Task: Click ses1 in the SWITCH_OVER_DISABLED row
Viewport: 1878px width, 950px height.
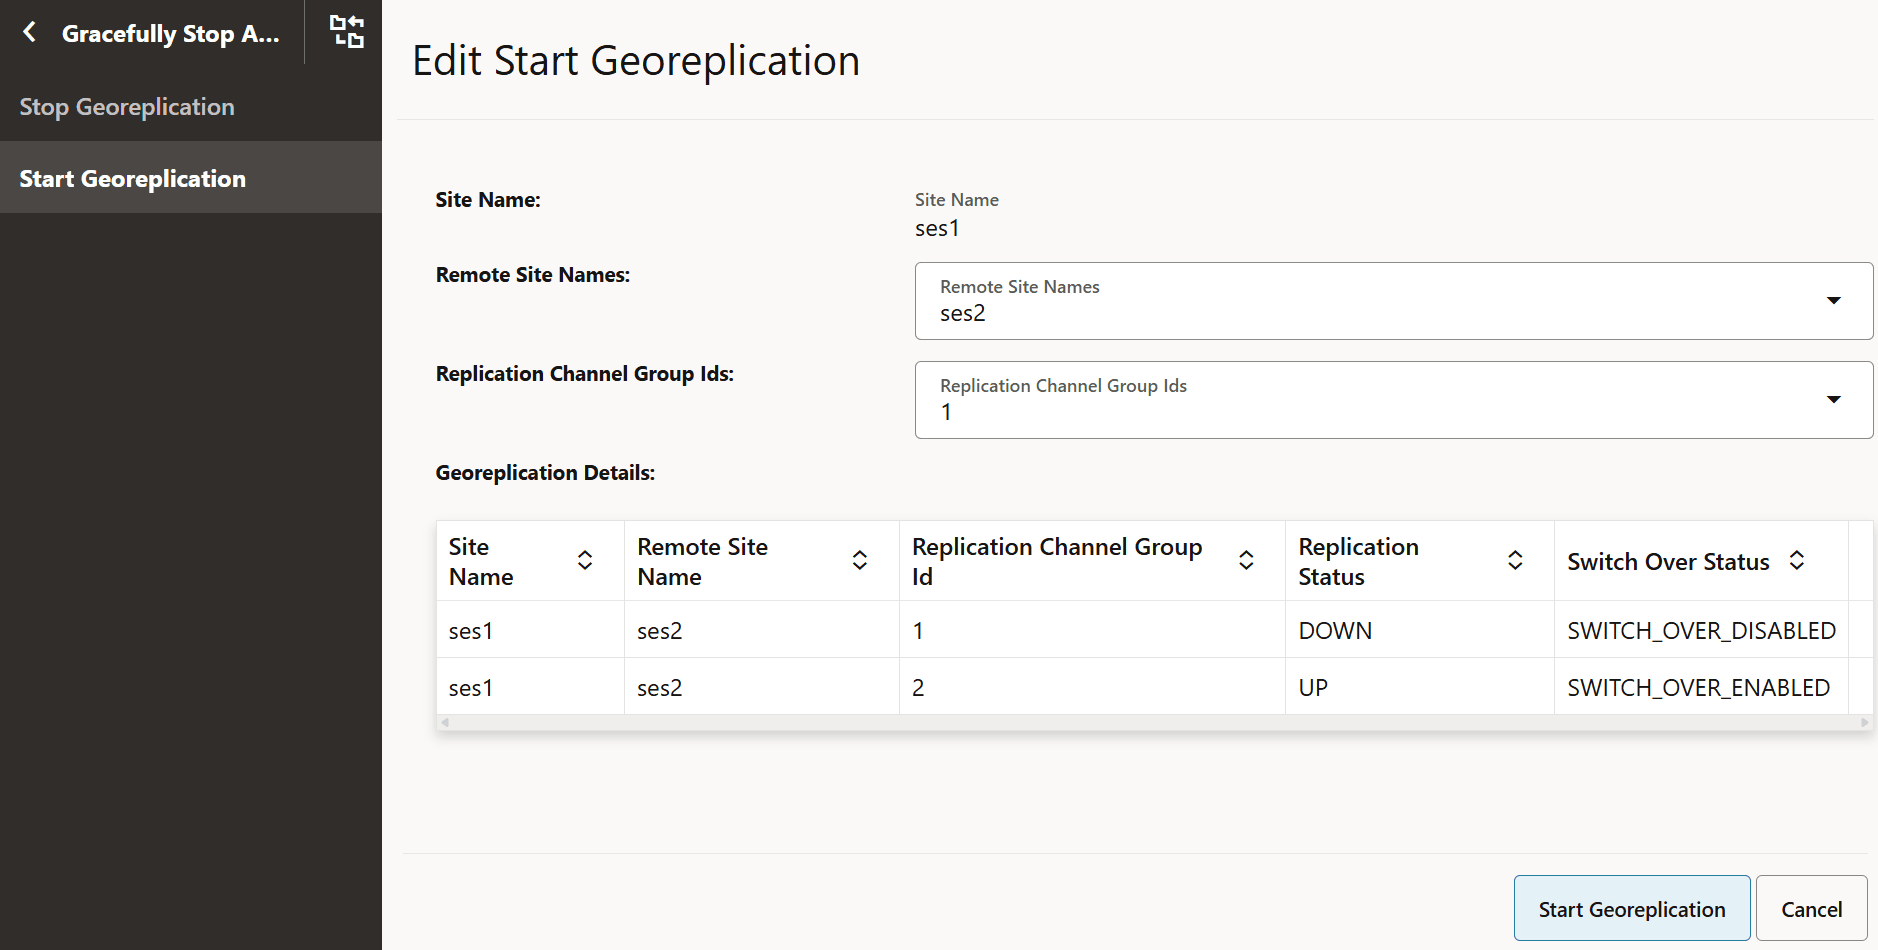Action: pos(530,630)
